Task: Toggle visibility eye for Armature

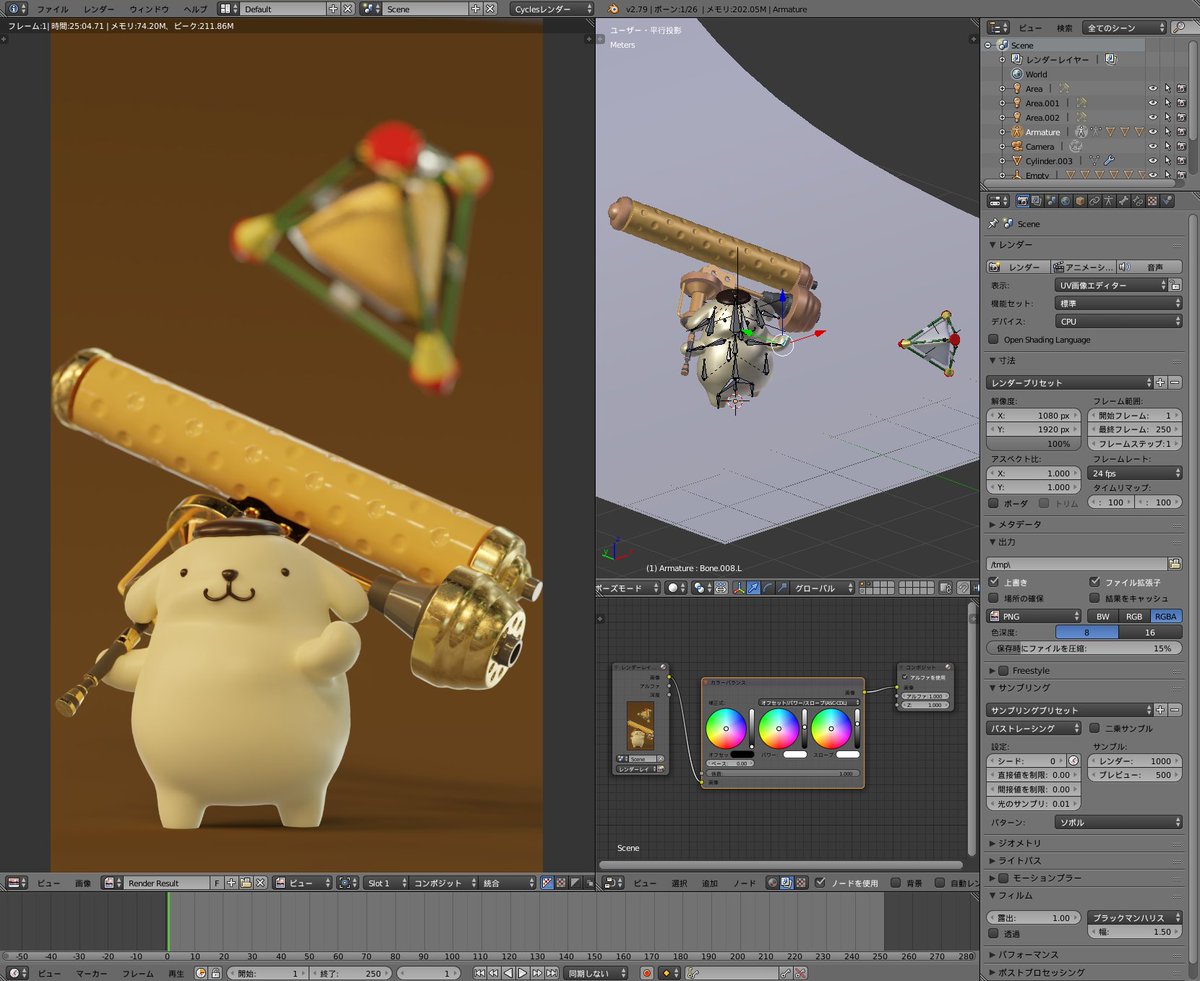Action: [x=1153, y=132]
